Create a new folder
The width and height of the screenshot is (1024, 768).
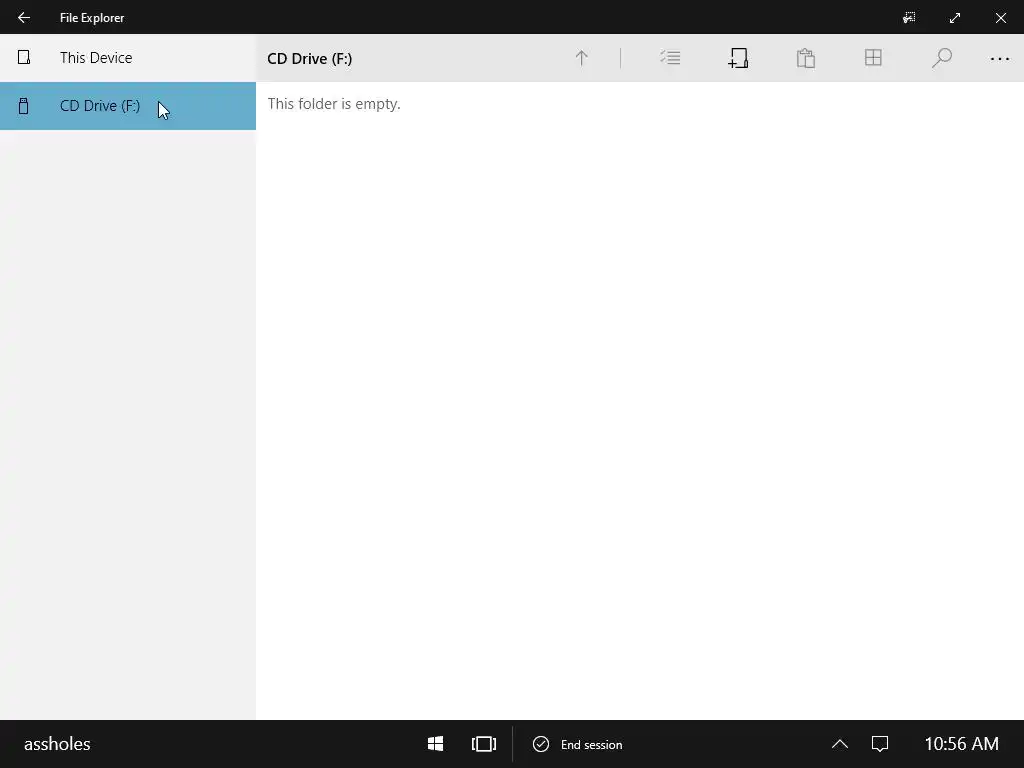click(738, 58)
